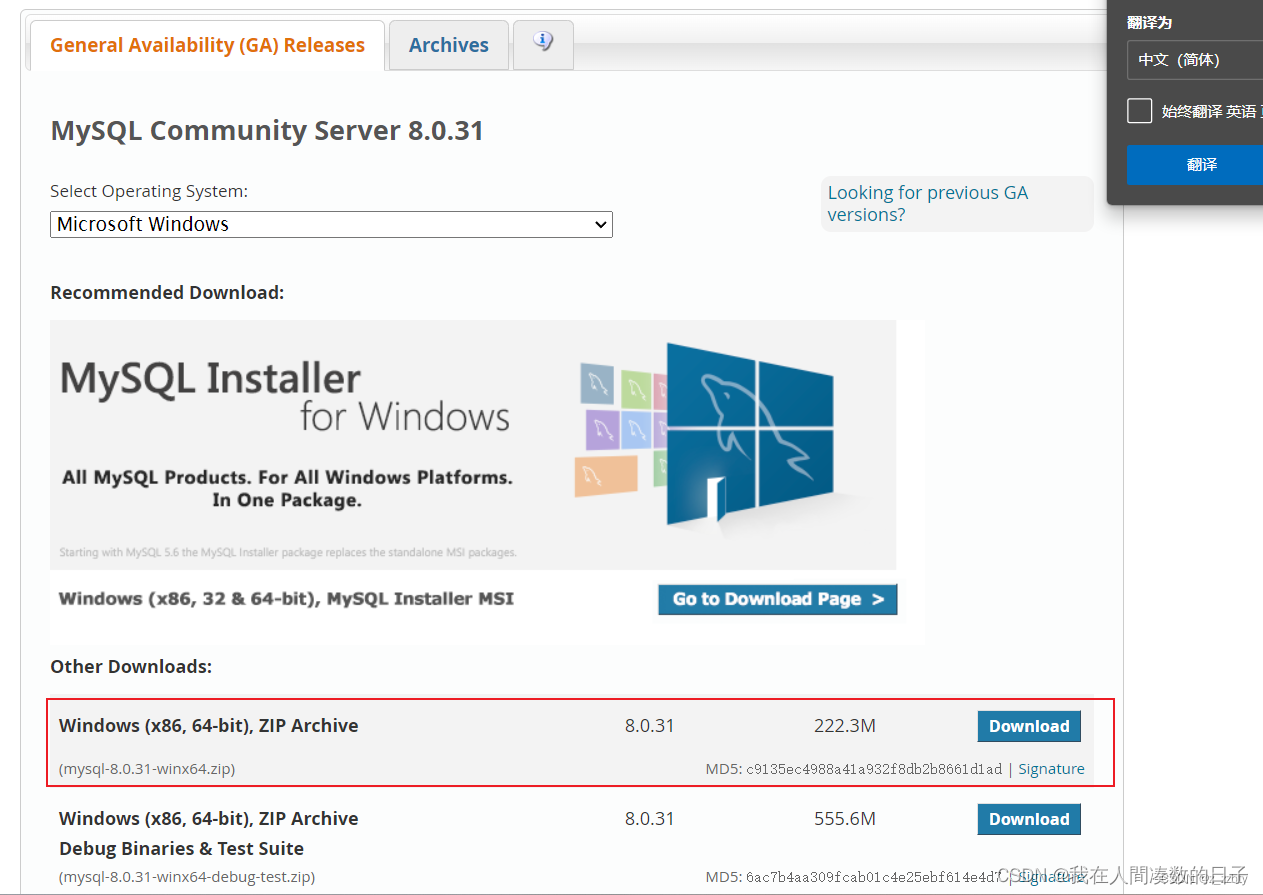
Task: Download the 222.3M Windows ZIP Archive
Action: (x=1029, y=726)
